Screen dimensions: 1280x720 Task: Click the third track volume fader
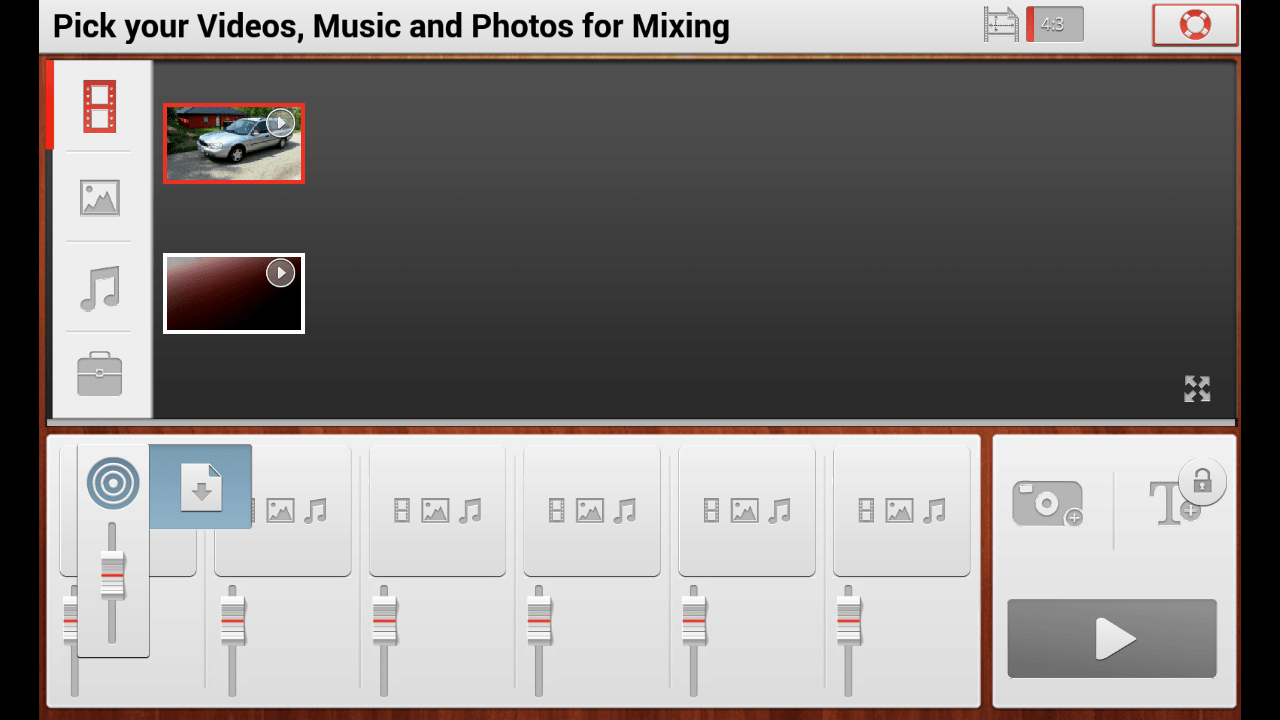(384, 620)
